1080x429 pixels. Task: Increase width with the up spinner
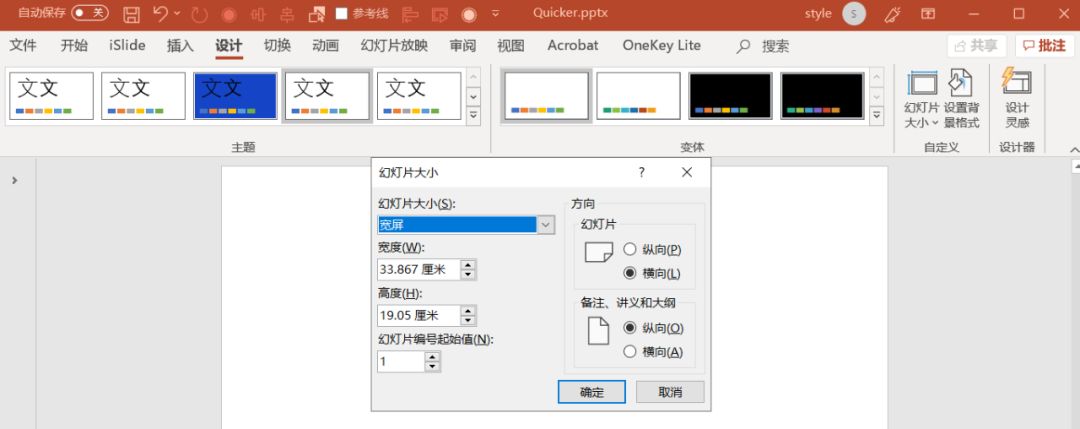pos(468,265)
